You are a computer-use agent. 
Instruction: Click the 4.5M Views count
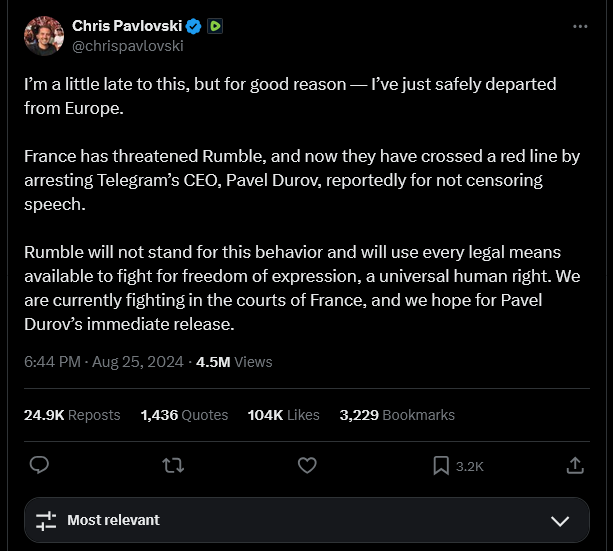click(x=234, y=362)
